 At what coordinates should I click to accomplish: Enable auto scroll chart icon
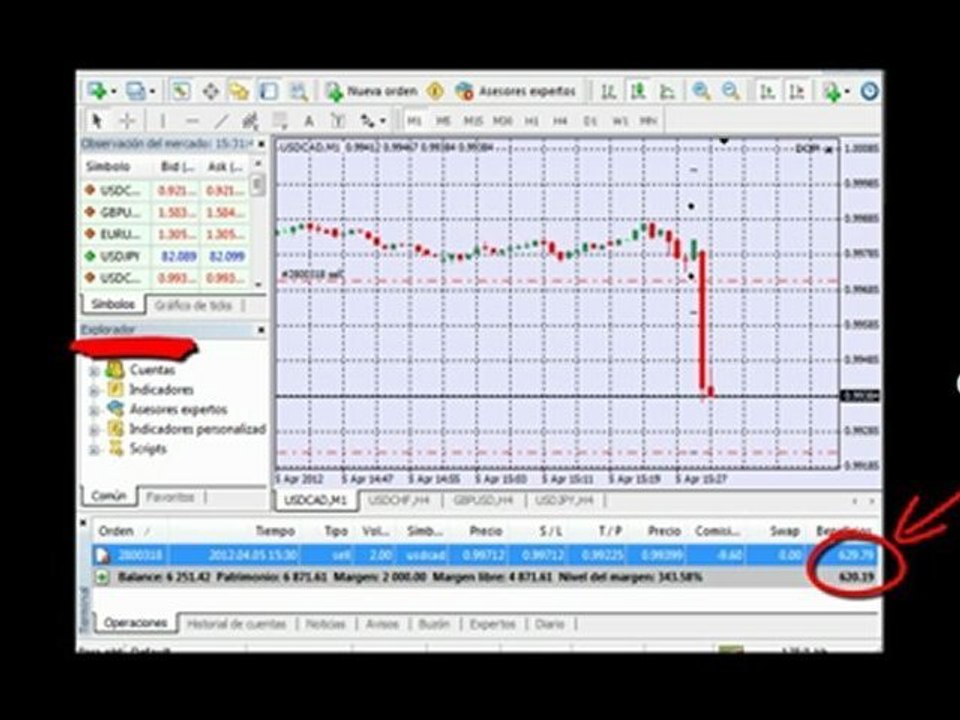pos(767,91)
